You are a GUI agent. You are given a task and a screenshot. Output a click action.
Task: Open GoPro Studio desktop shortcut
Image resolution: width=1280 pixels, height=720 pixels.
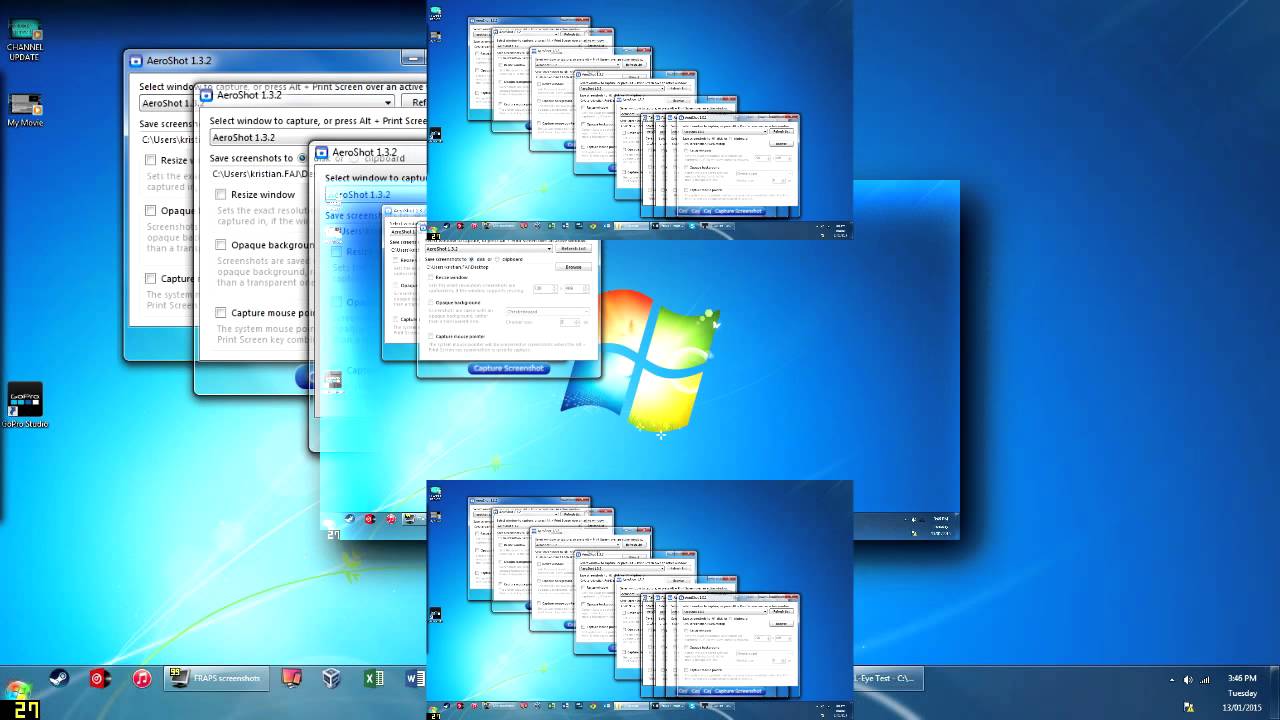24,405
